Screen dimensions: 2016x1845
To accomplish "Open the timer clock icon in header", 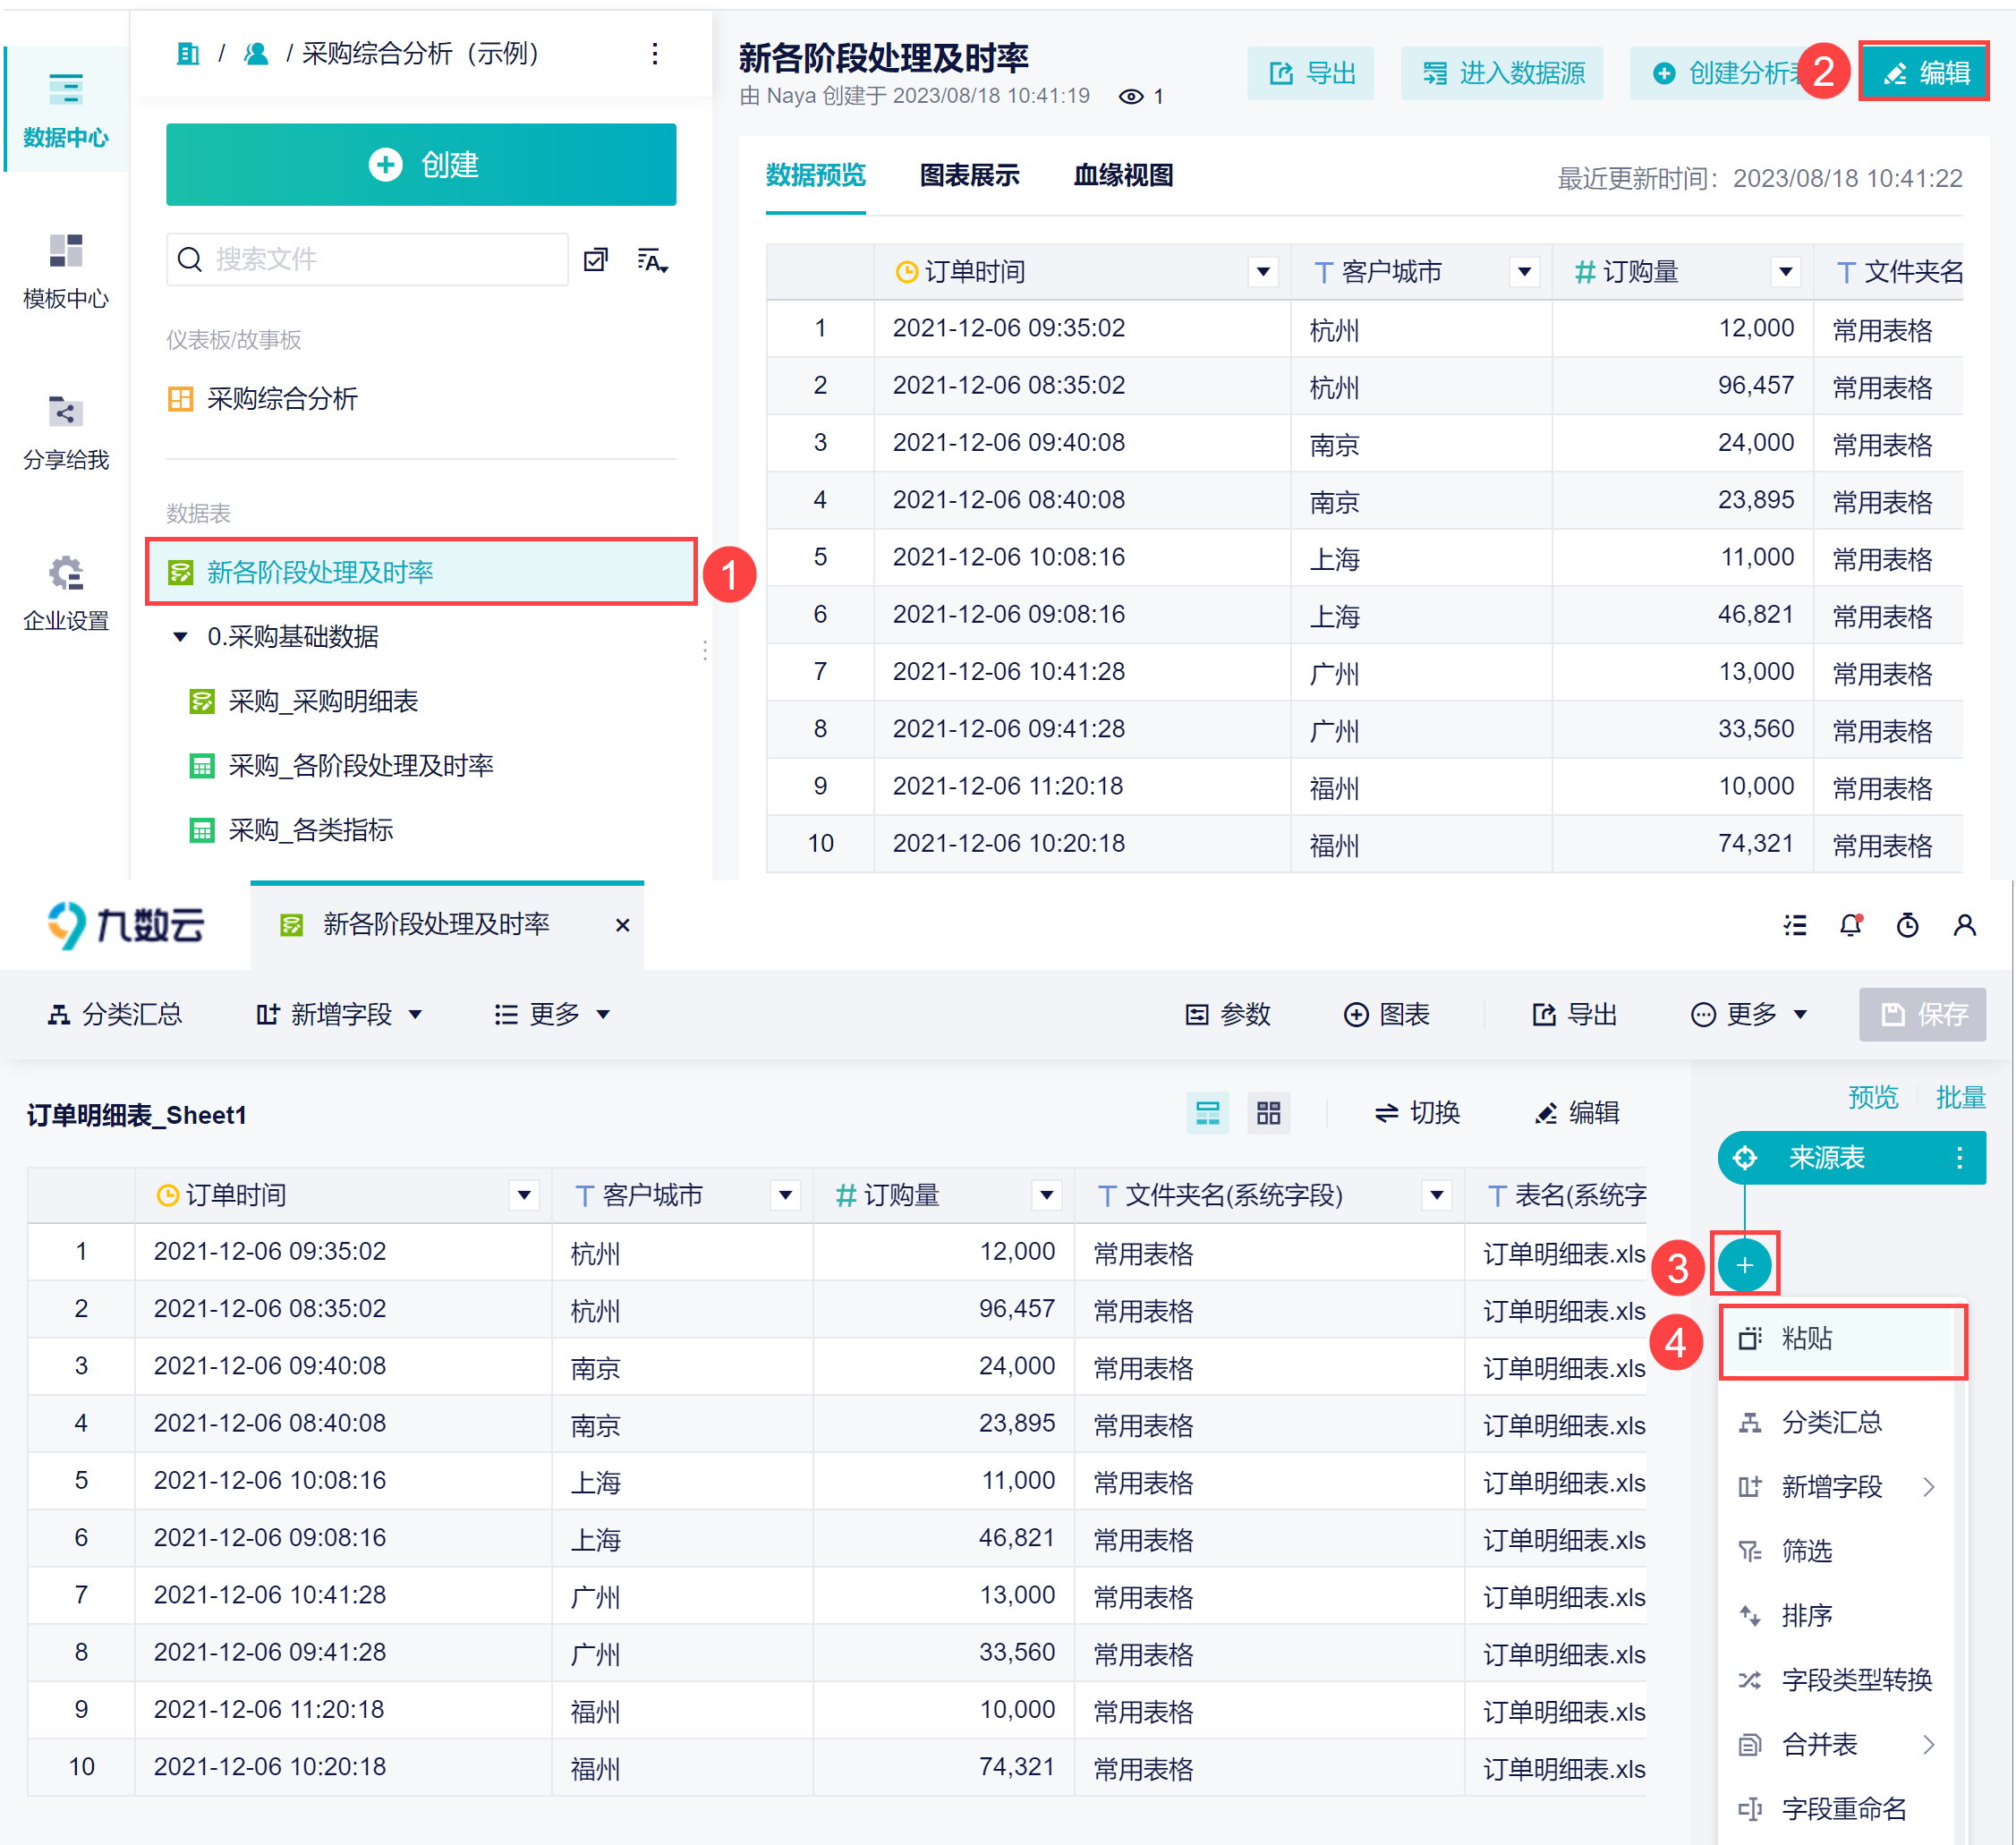I will click(1907, 925).
